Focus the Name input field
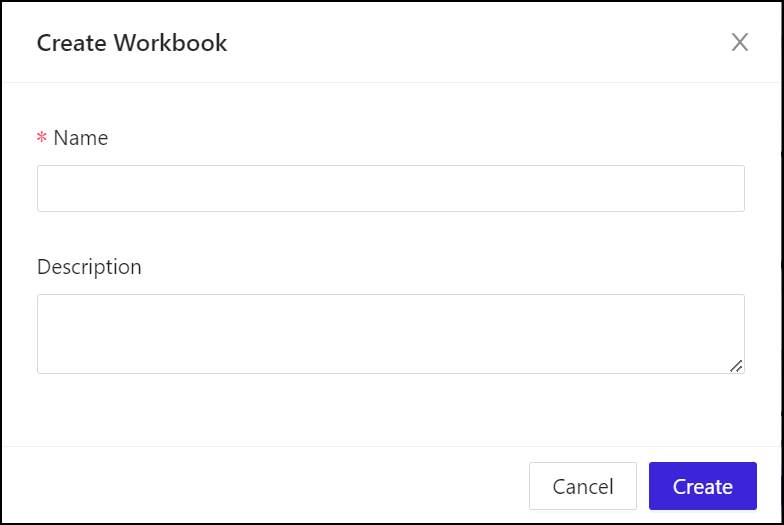 [390, 188]
